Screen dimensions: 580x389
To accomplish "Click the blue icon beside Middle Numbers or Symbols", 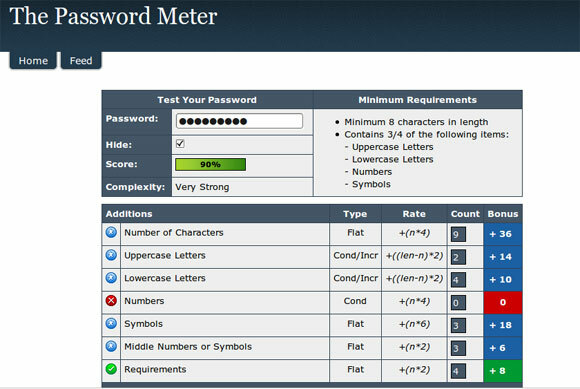I will tap(111, 346).
